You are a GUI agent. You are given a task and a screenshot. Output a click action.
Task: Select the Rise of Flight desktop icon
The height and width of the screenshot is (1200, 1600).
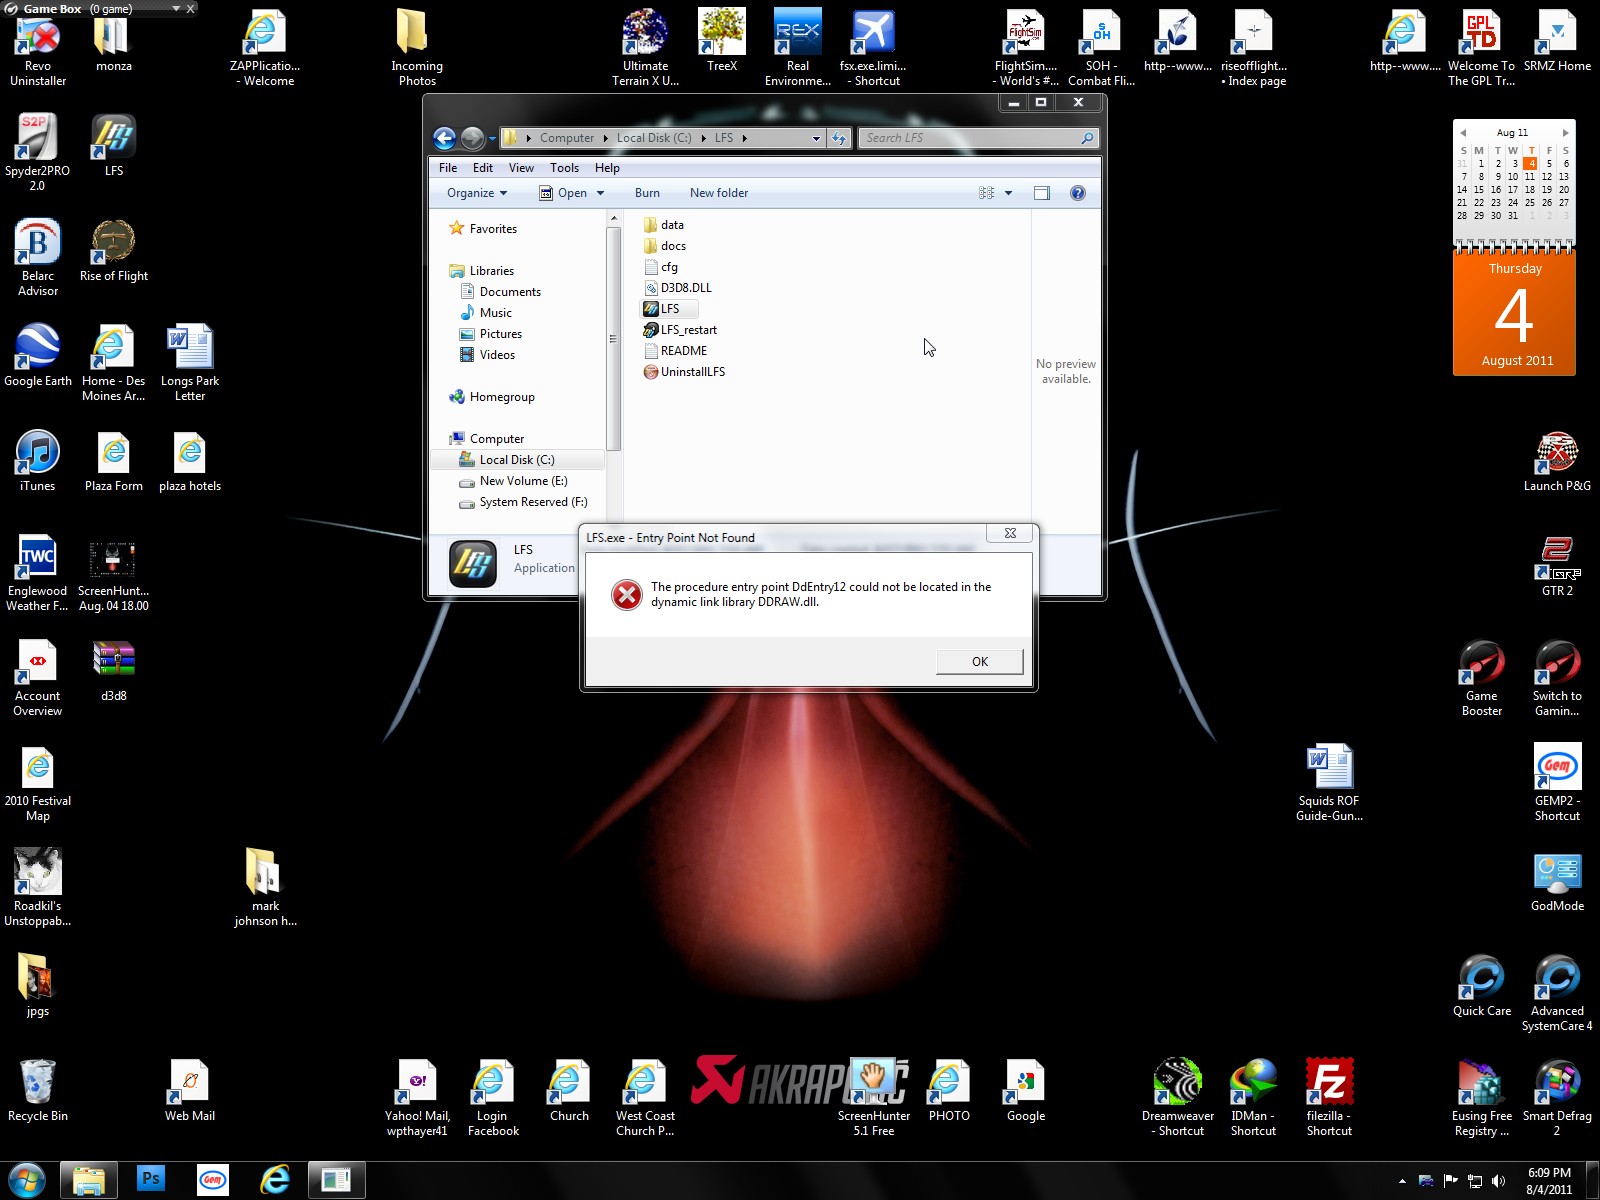pos(114,251)
